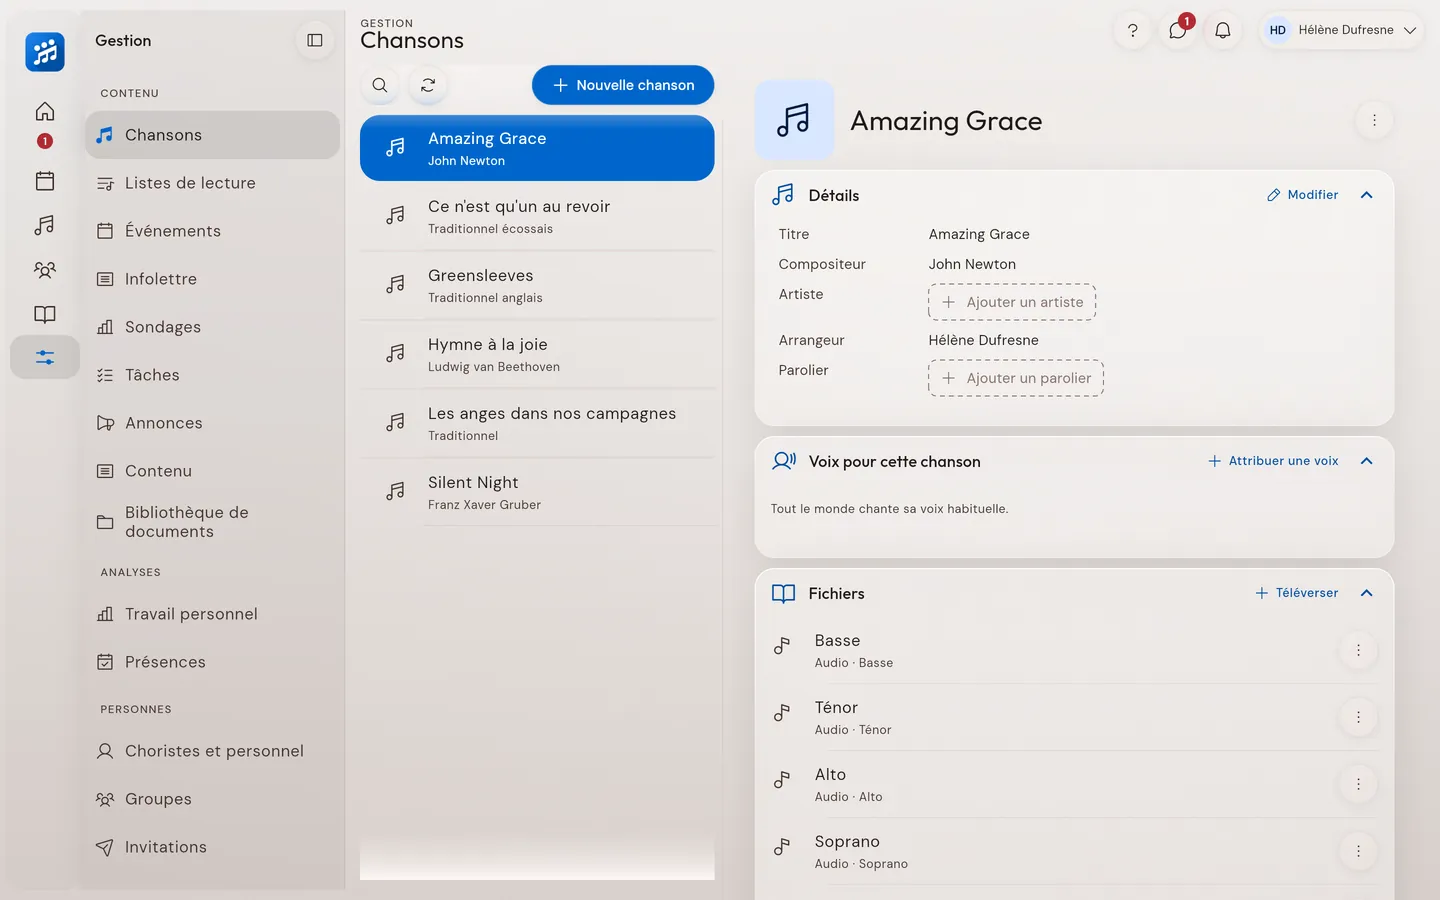Open the chat messages icon with badge
This screenshot has width=1440, height=900.
1178,30
